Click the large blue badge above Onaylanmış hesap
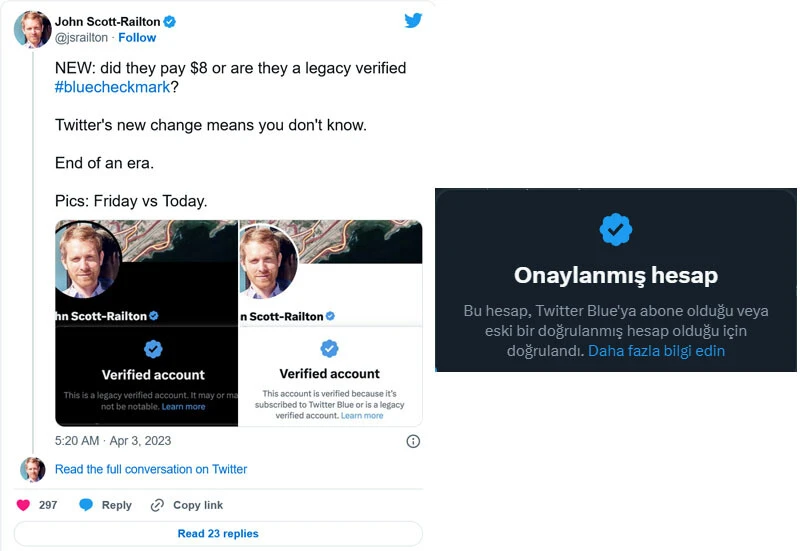Viewport: 800px width, 551px height. 615,230
